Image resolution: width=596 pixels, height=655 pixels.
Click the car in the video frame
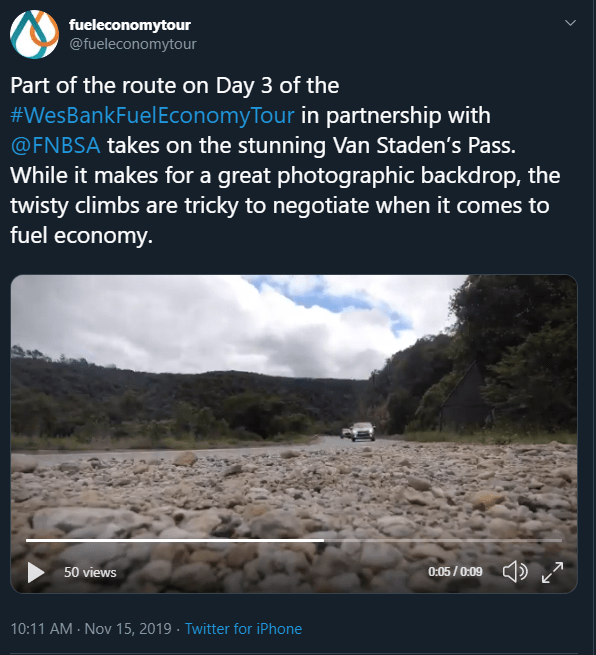point(362,432)
